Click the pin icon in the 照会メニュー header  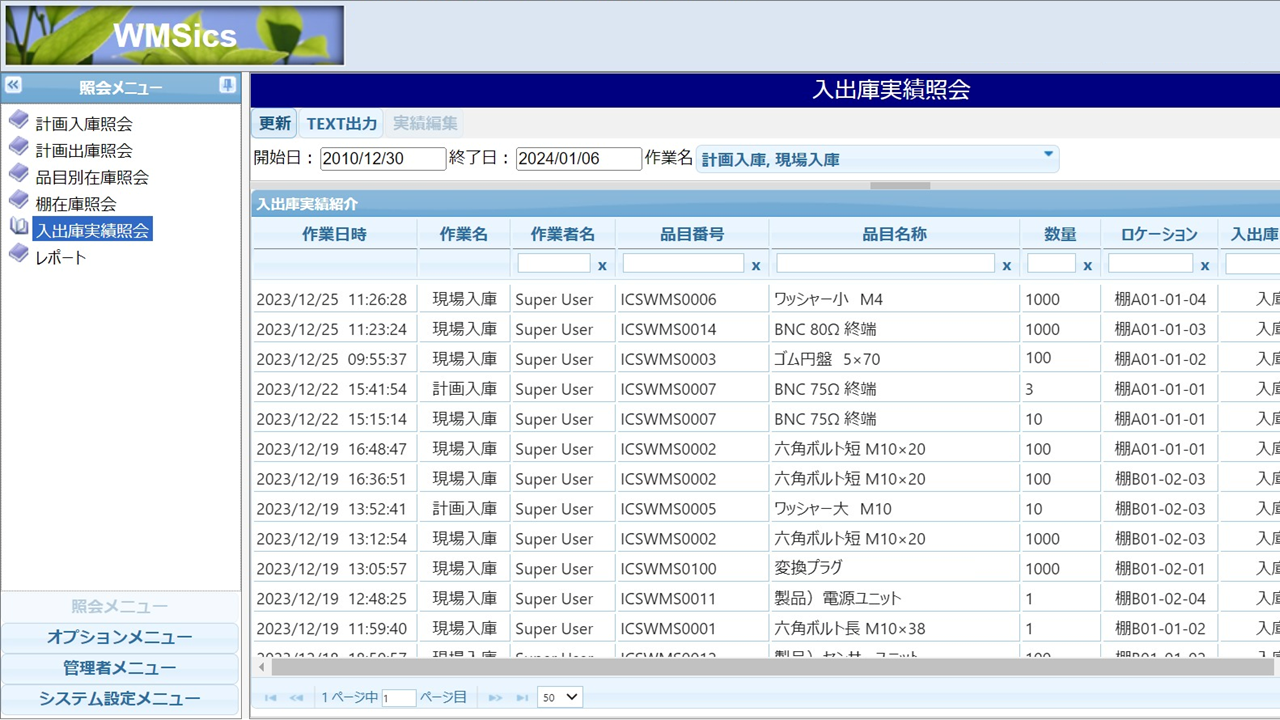pos(228,86)
